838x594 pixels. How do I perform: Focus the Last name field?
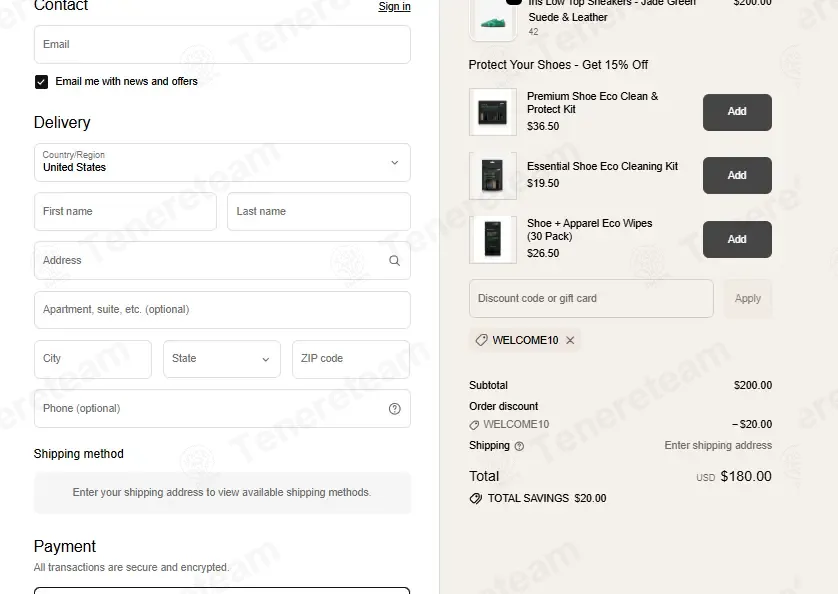319,212
